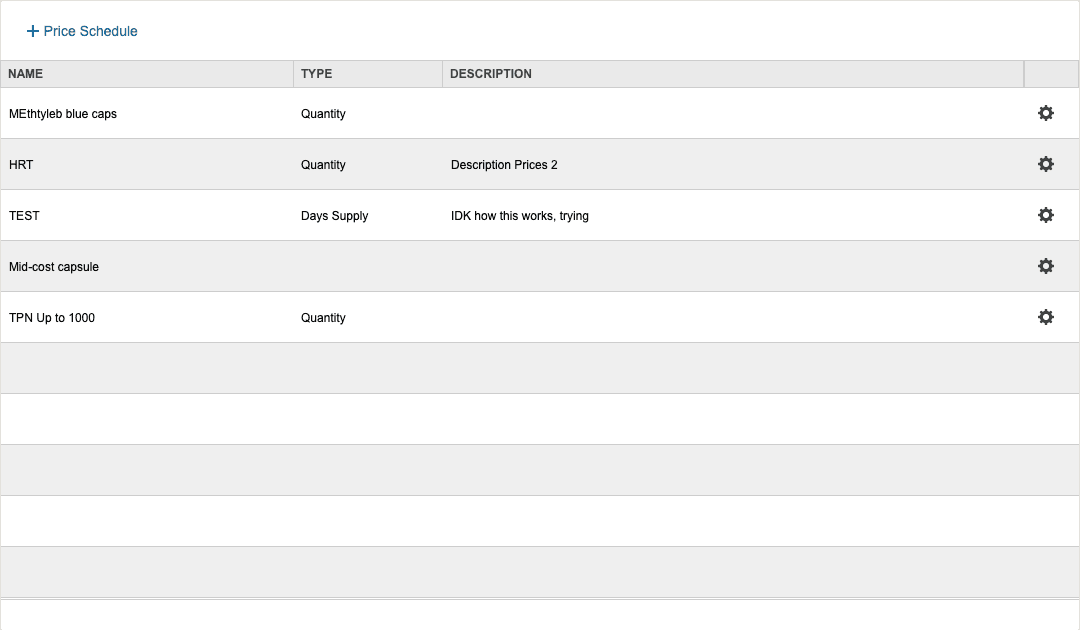
Task: Click the plus icon beside Price Schedule
Action: pyautogui.click(x=33, y=31)
